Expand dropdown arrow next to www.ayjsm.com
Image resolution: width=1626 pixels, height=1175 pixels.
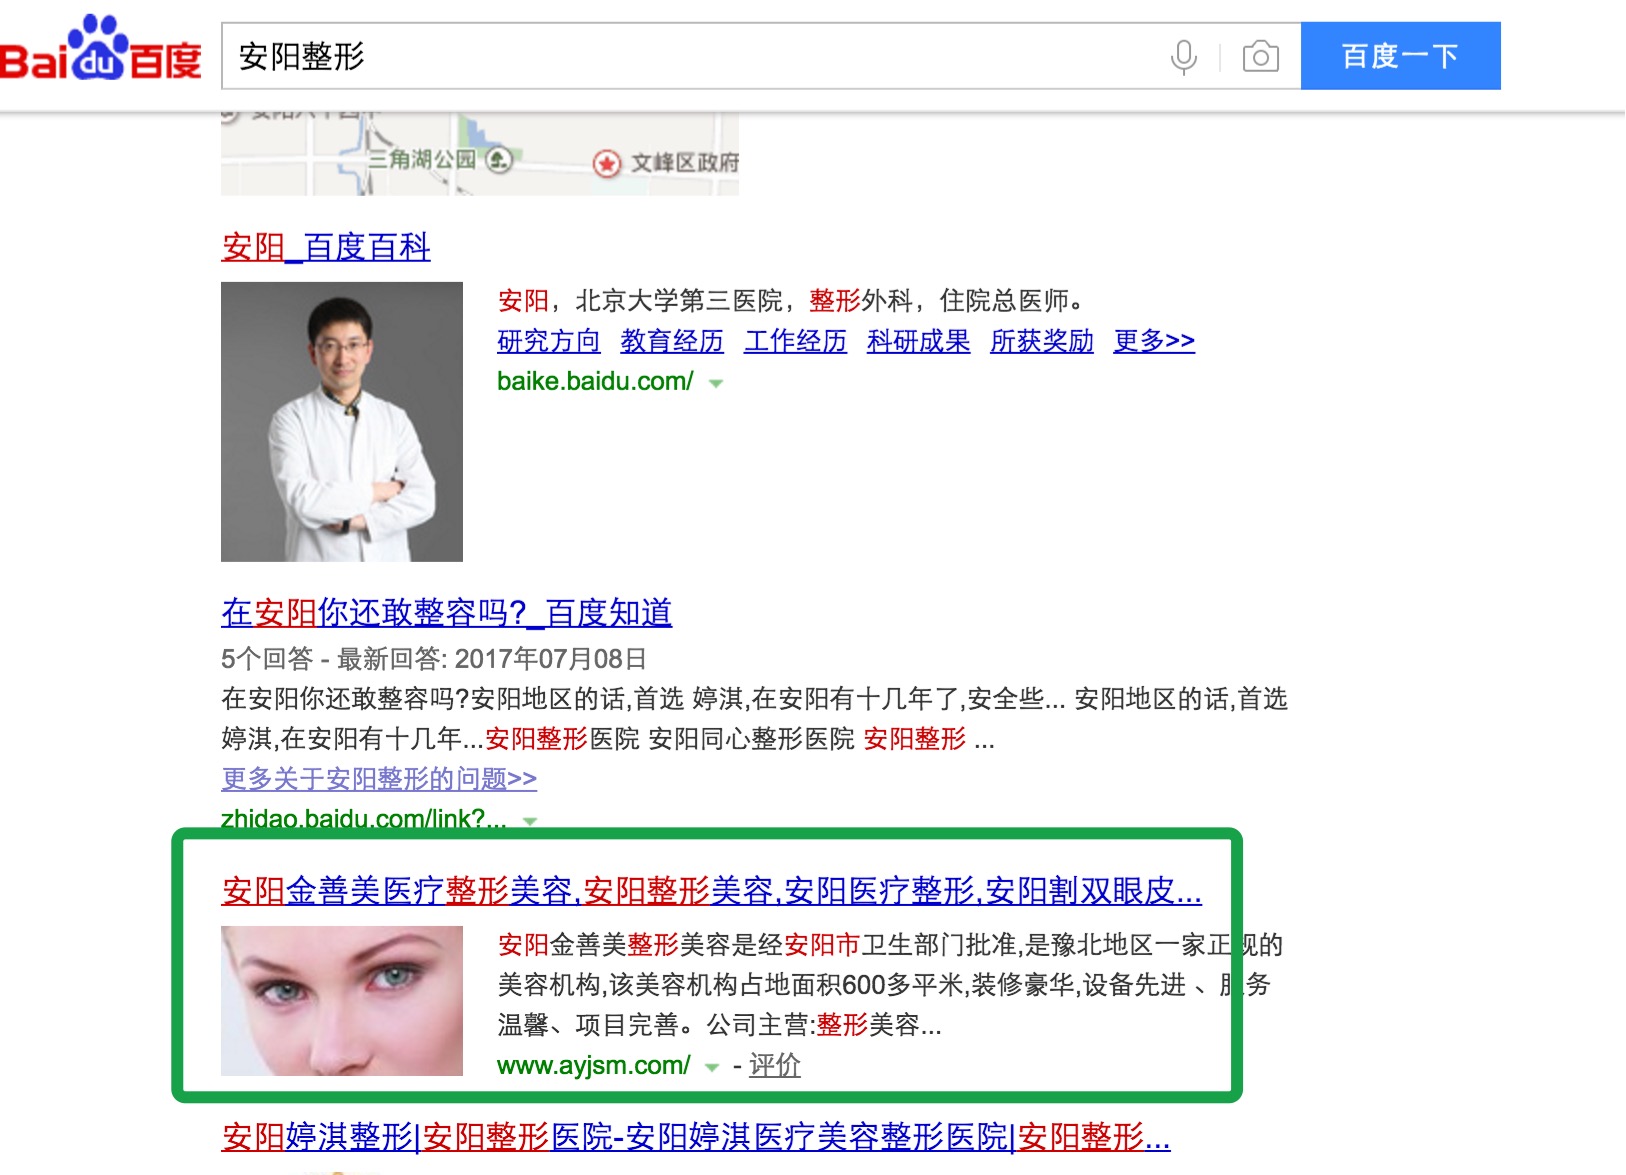point(712,1068)
